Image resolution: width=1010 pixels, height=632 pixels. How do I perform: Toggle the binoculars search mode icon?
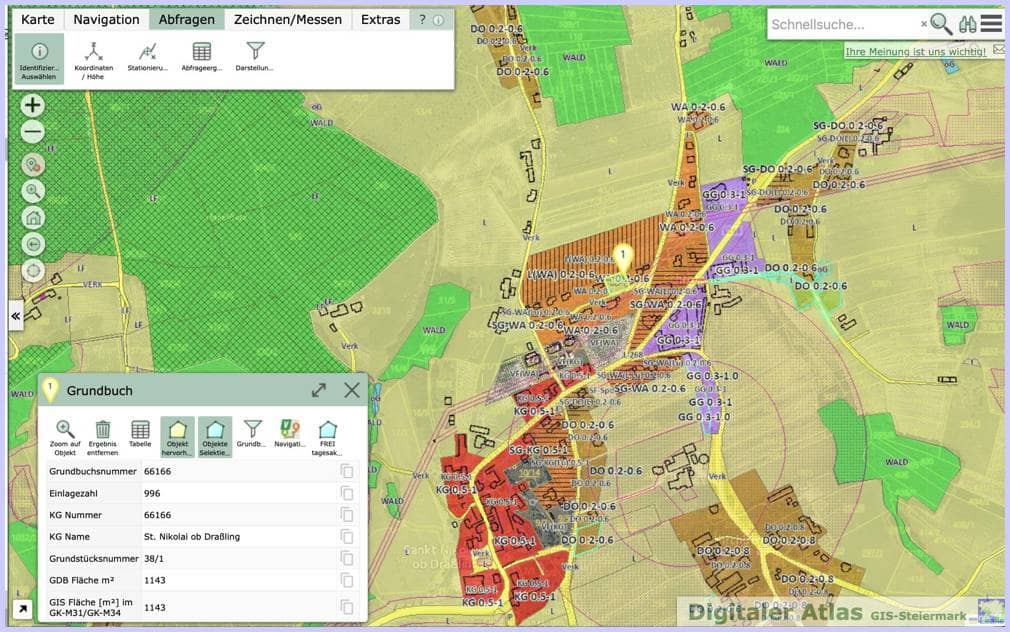[x=967, y=24]
